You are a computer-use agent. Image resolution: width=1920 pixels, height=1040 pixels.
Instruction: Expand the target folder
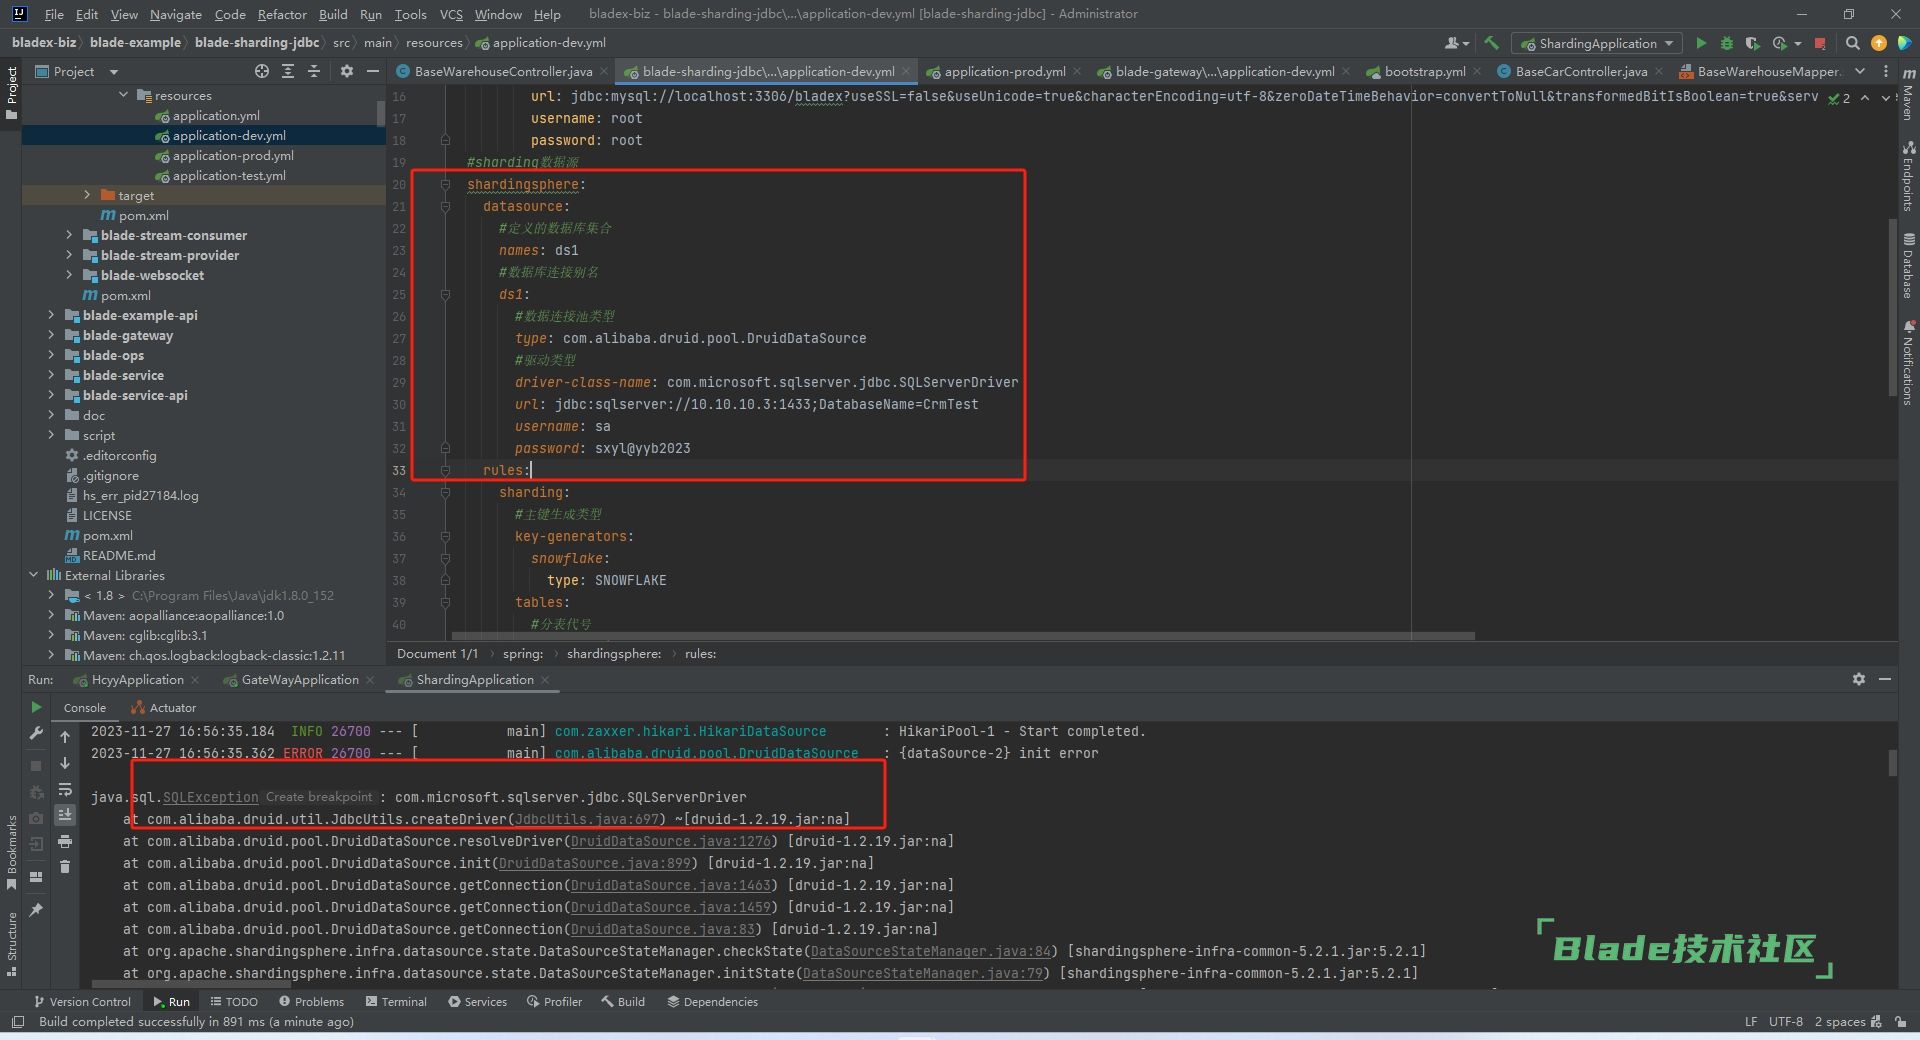(88, 195)
